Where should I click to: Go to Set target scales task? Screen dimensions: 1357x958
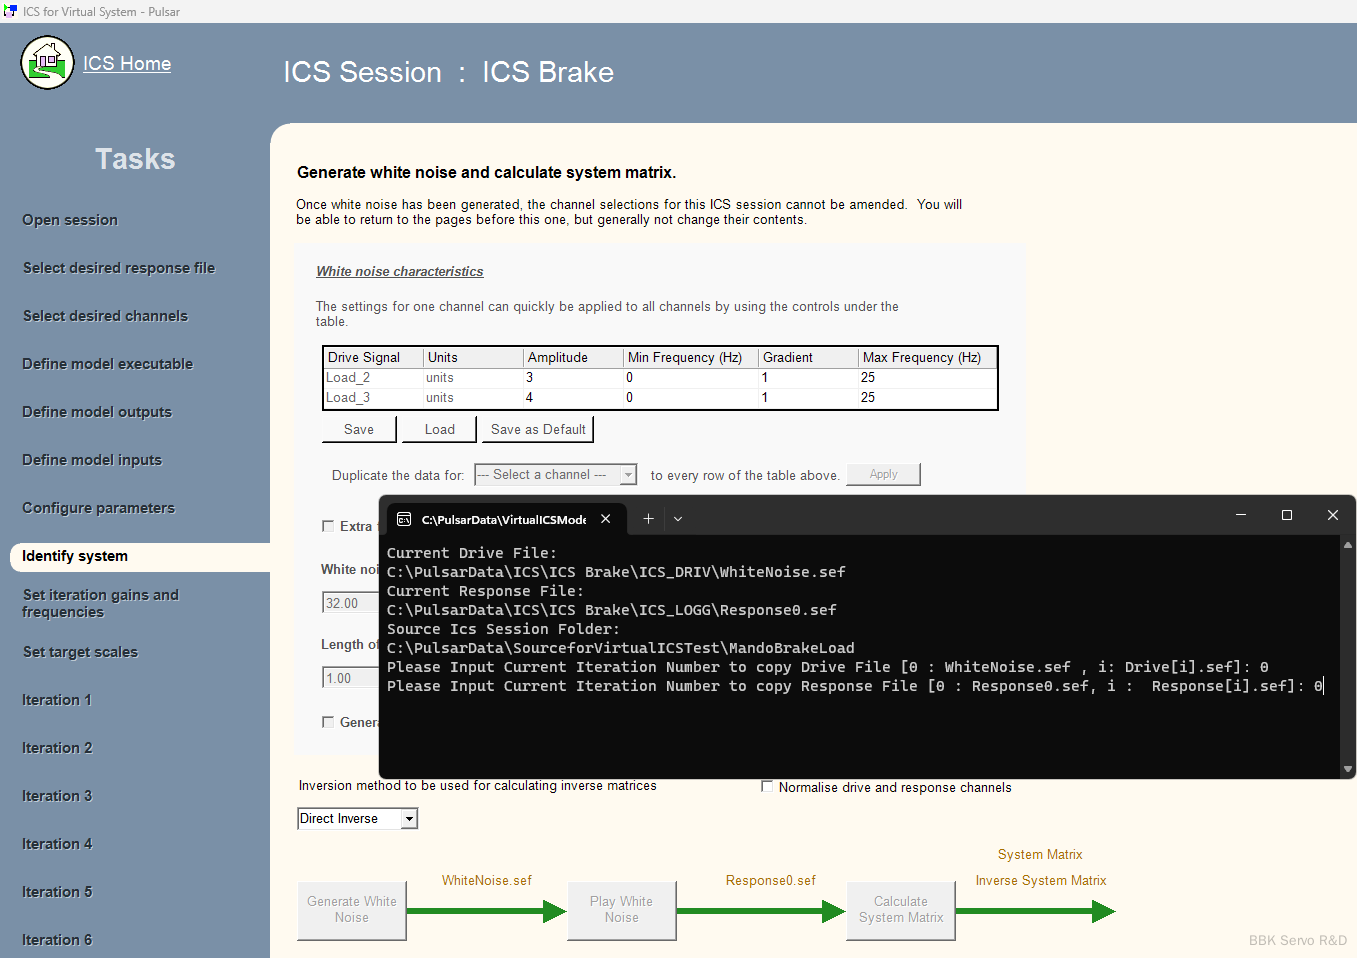click(80, 652)
